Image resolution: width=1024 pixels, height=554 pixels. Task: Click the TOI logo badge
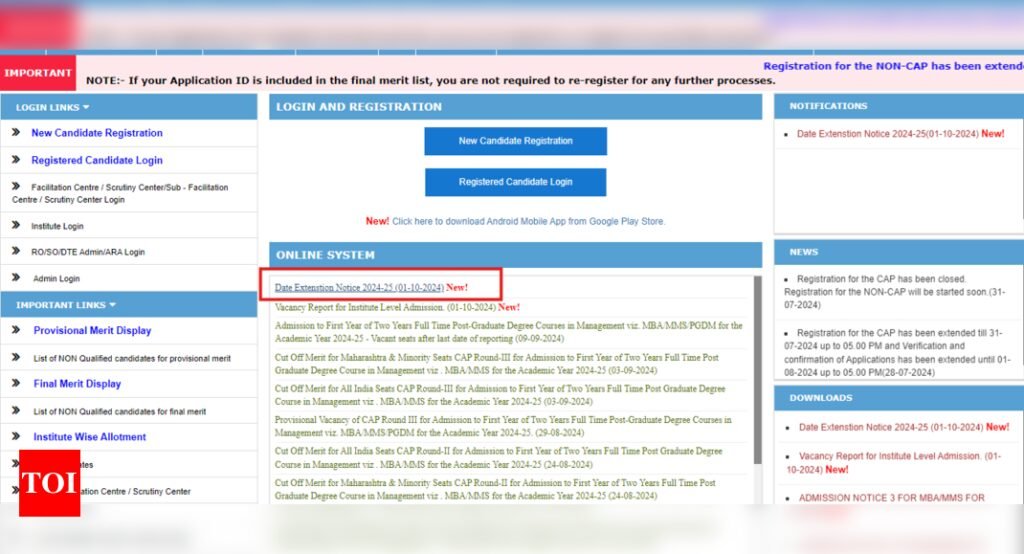pyautogui.click(x=49, y=484)
